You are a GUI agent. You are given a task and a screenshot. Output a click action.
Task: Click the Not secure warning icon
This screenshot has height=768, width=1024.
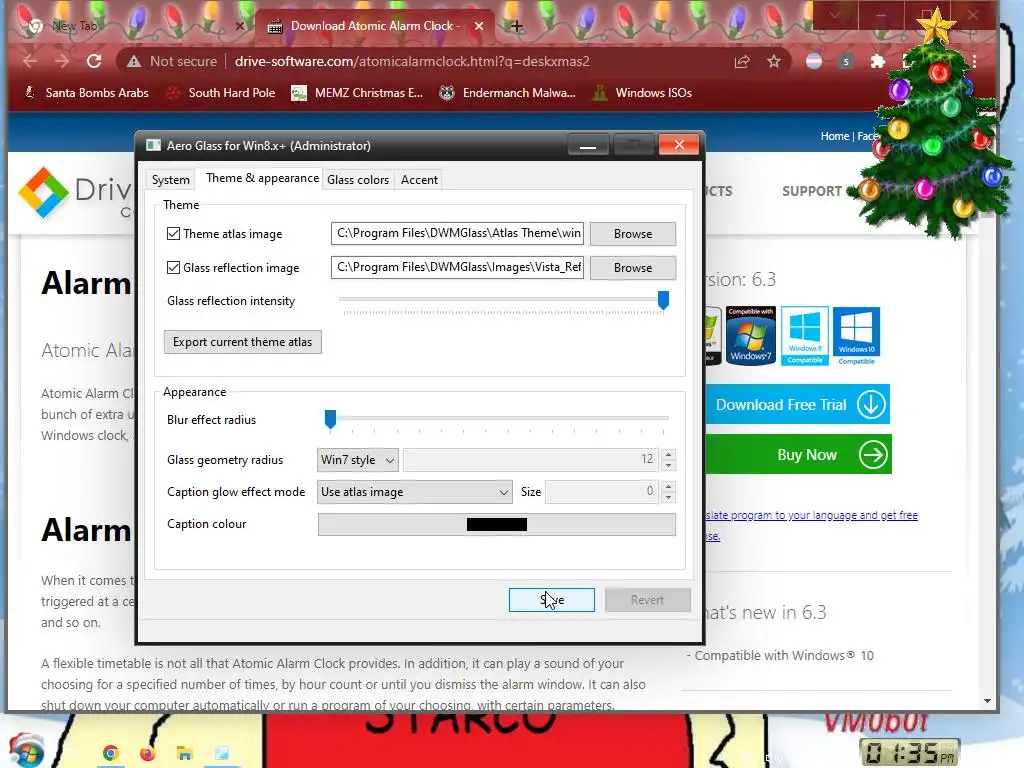134,61
